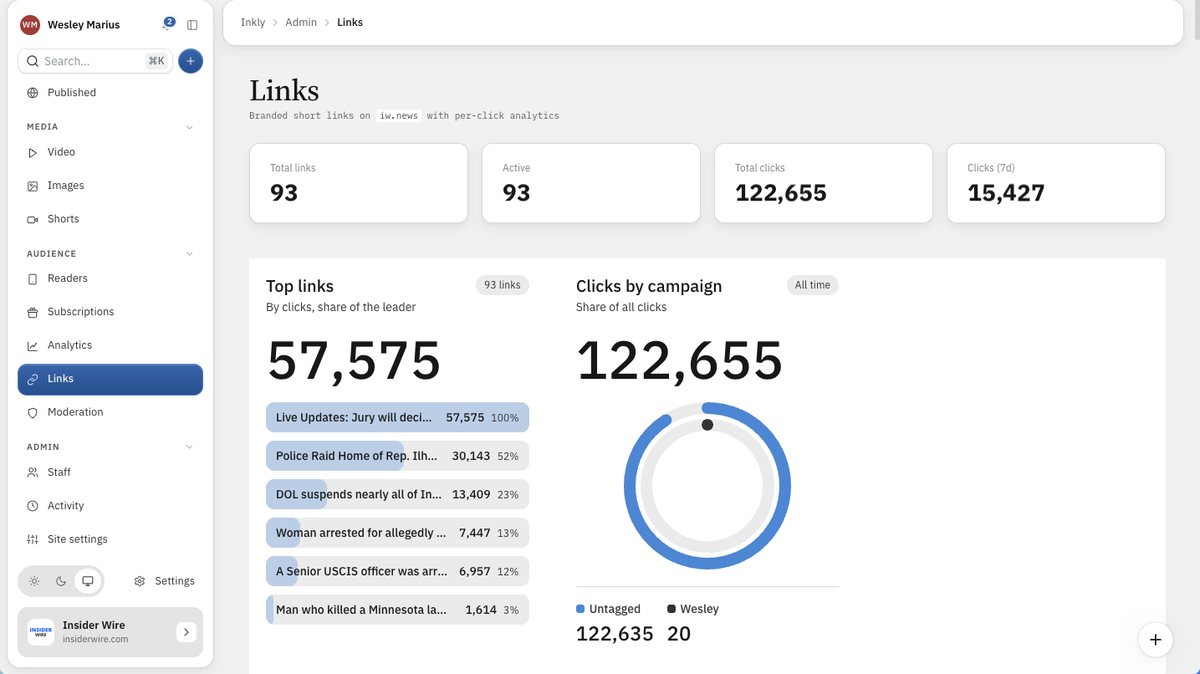Open Activity page

click(110, 506)
